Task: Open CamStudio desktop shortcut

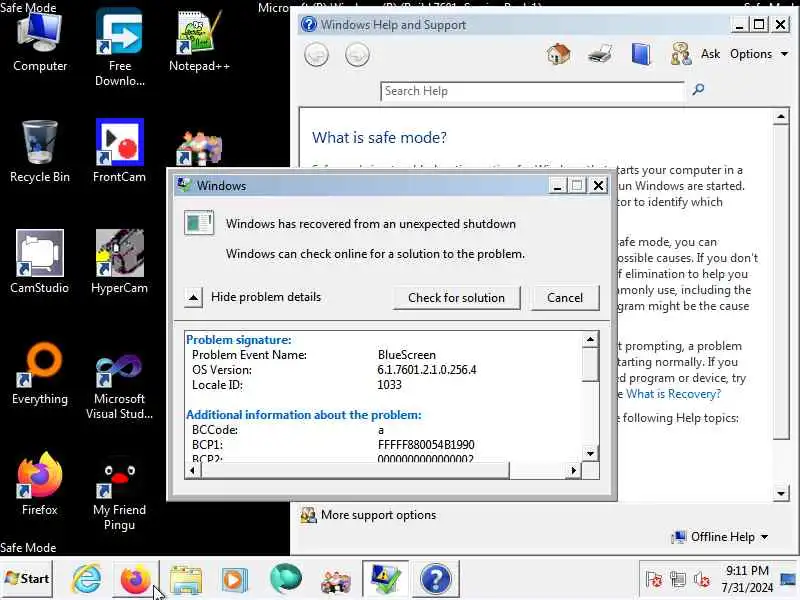Action: point(40,262)
